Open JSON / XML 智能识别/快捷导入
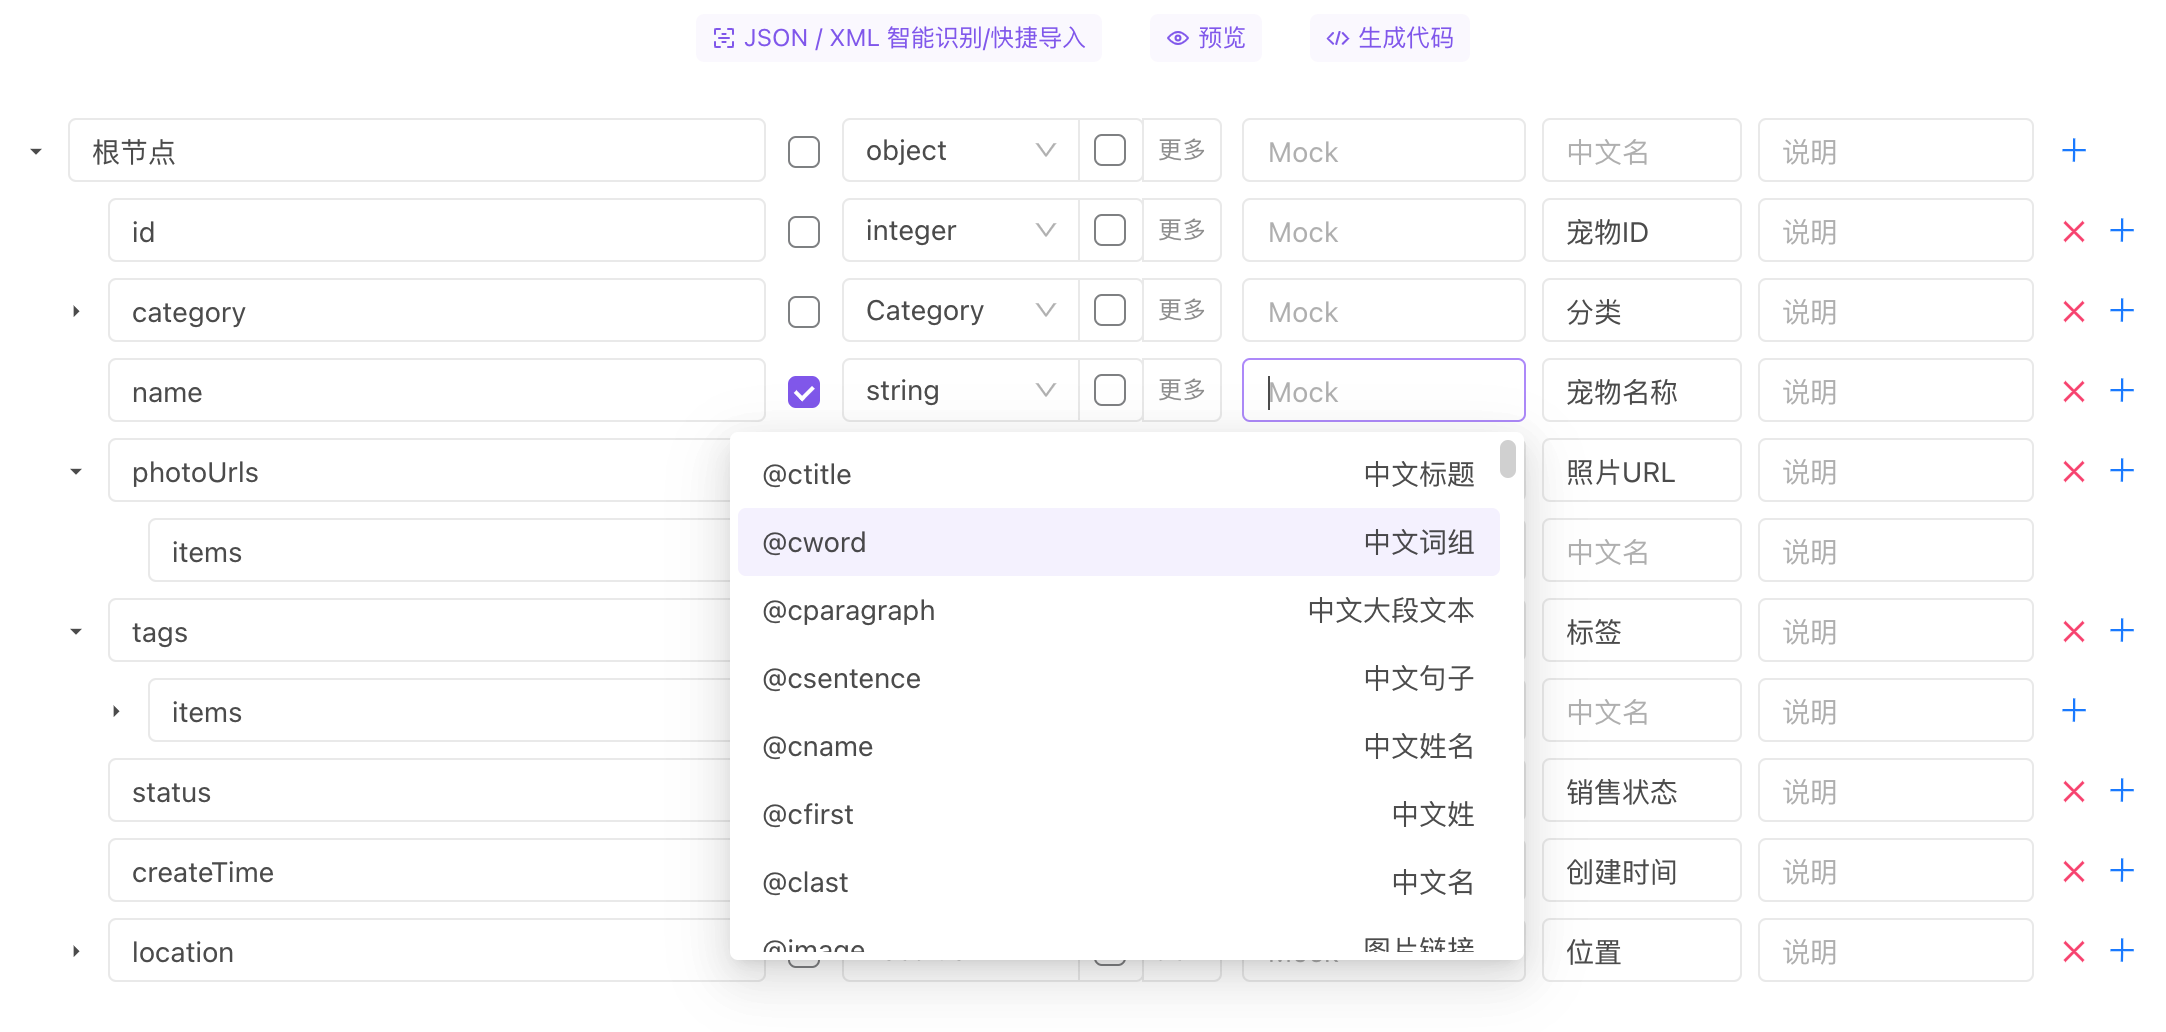 pyautogui.click(x=897, y=37)
